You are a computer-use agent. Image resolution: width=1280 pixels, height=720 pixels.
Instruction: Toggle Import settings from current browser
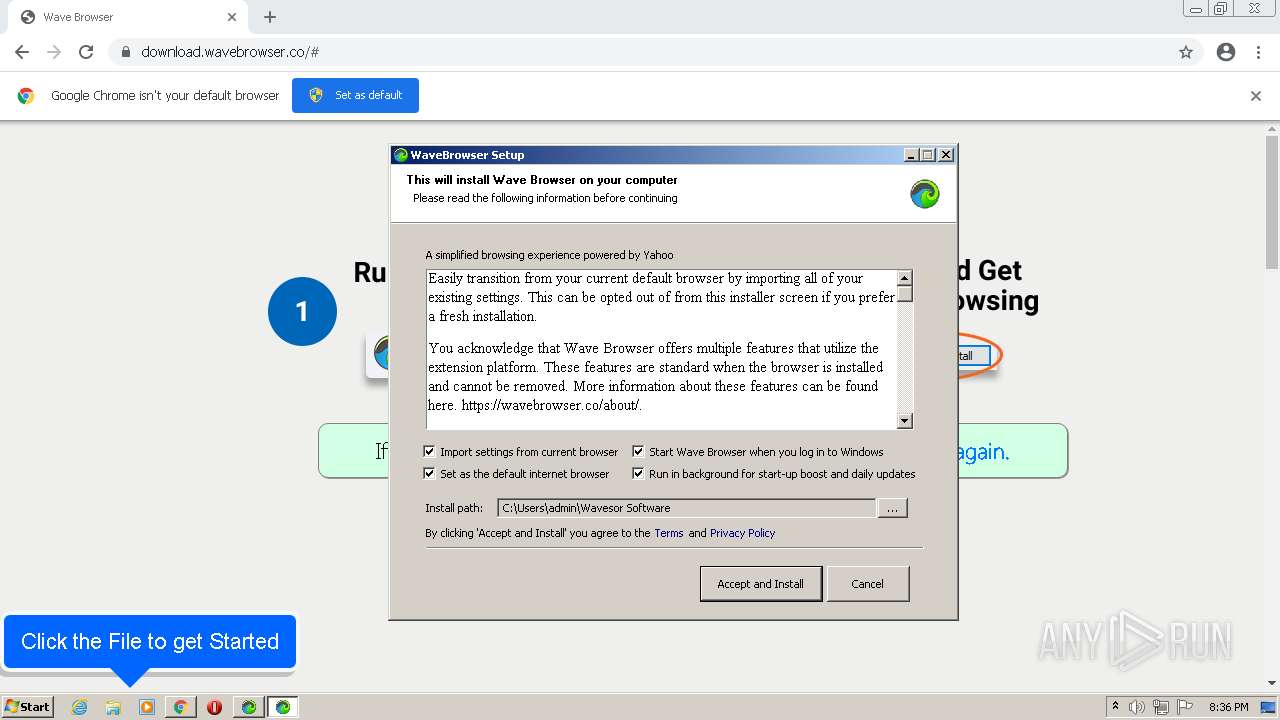429,452
